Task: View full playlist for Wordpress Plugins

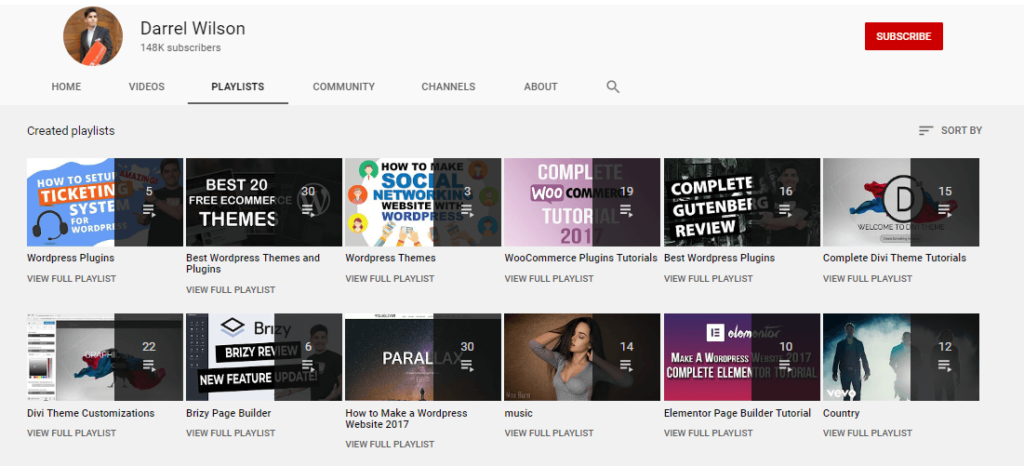Action: (71, 279)
